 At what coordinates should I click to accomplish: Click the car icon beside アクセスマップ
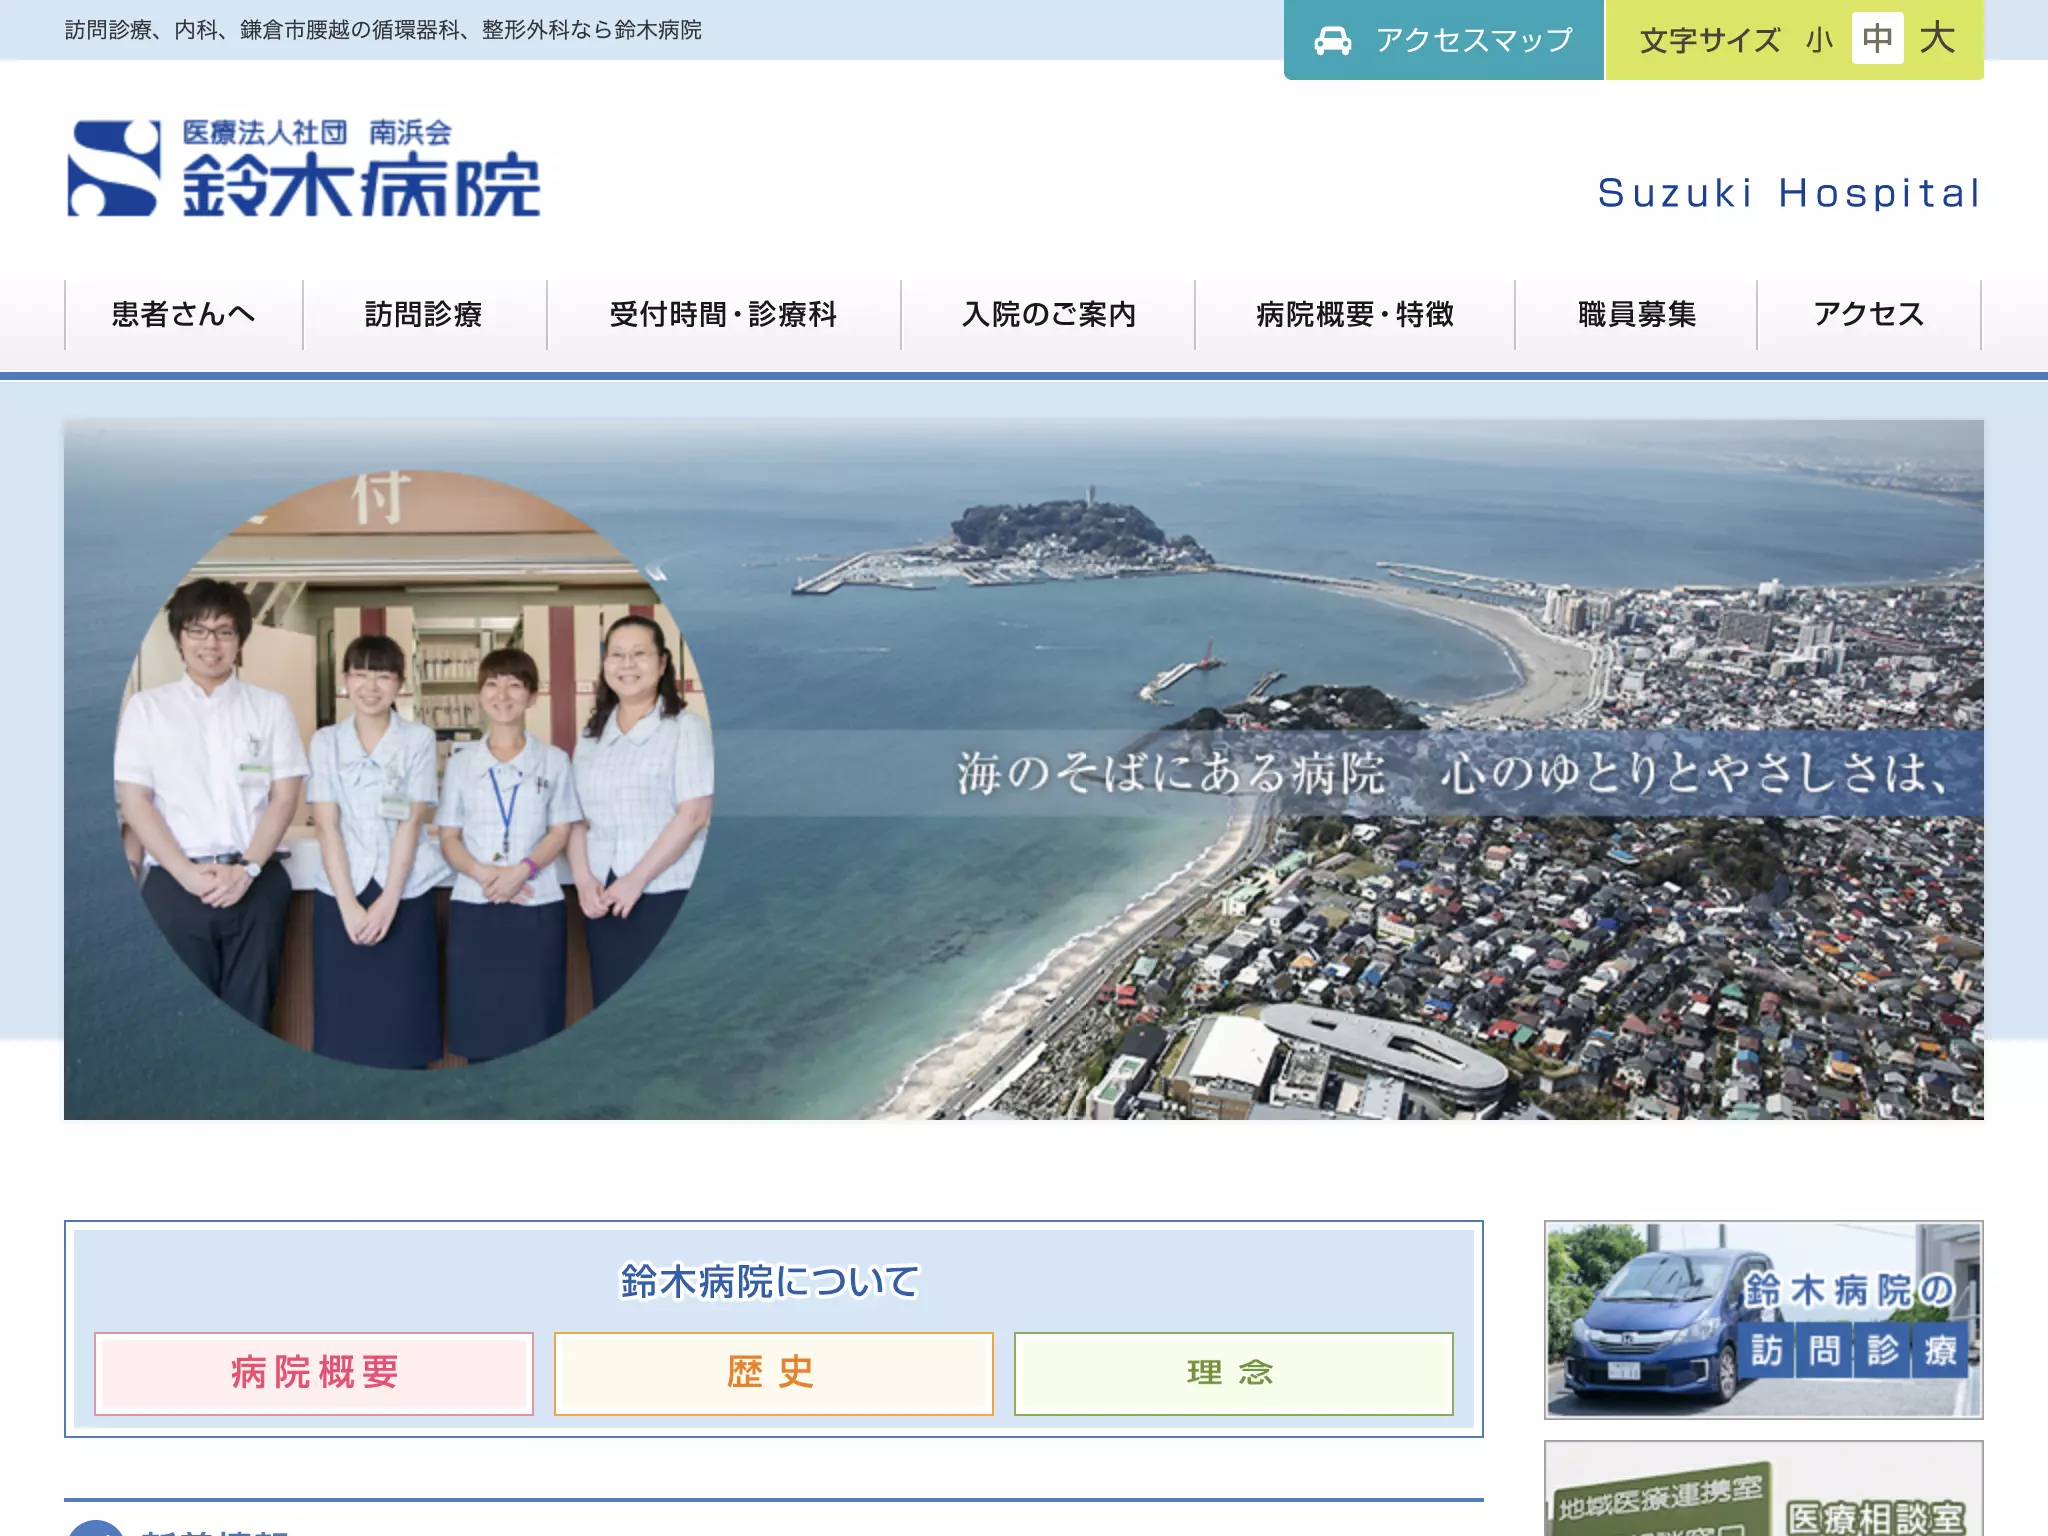1332,41
